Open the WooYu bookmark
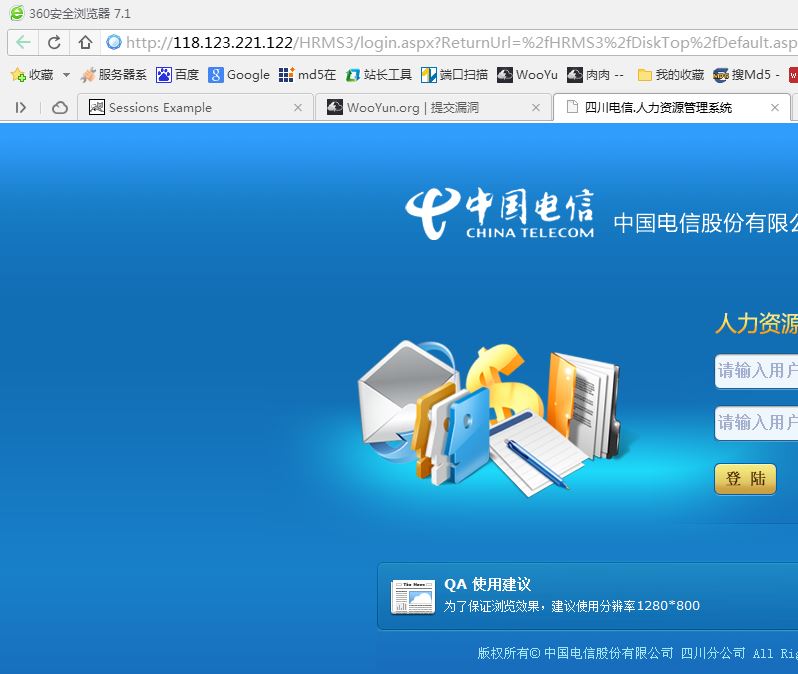Screen dimensions: 798x674 pyautogui.click(x=527, y=75)
